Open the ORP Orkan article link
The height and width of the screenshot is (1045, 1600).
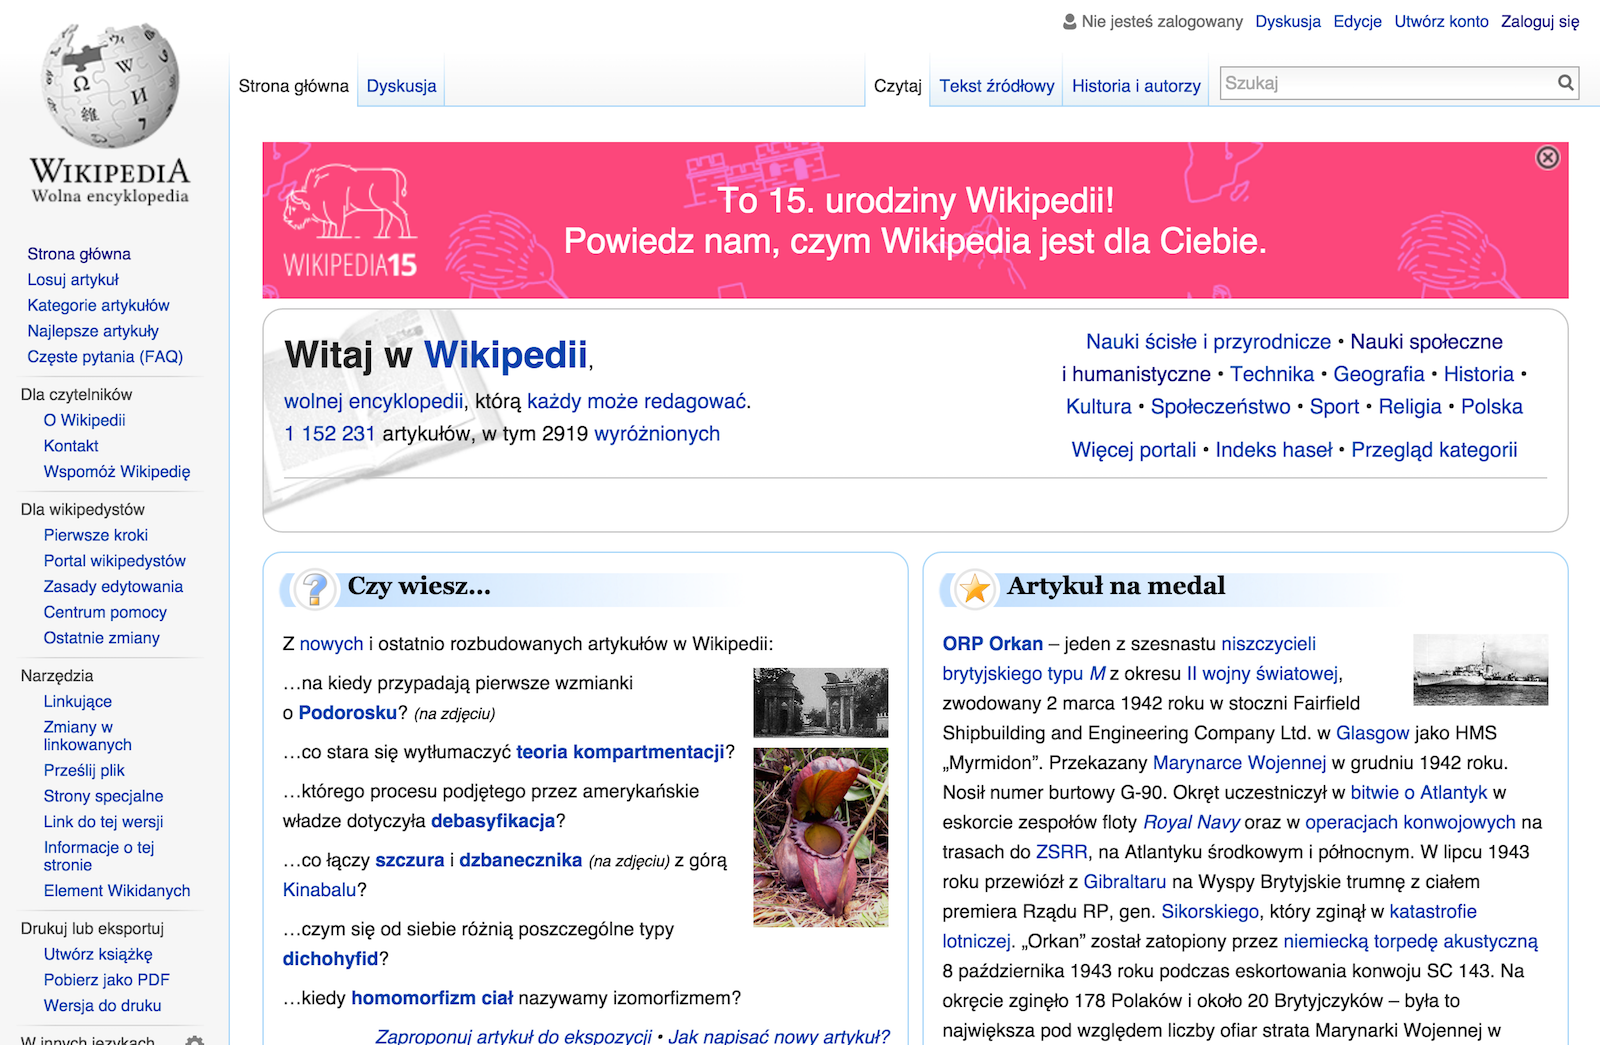992,644
